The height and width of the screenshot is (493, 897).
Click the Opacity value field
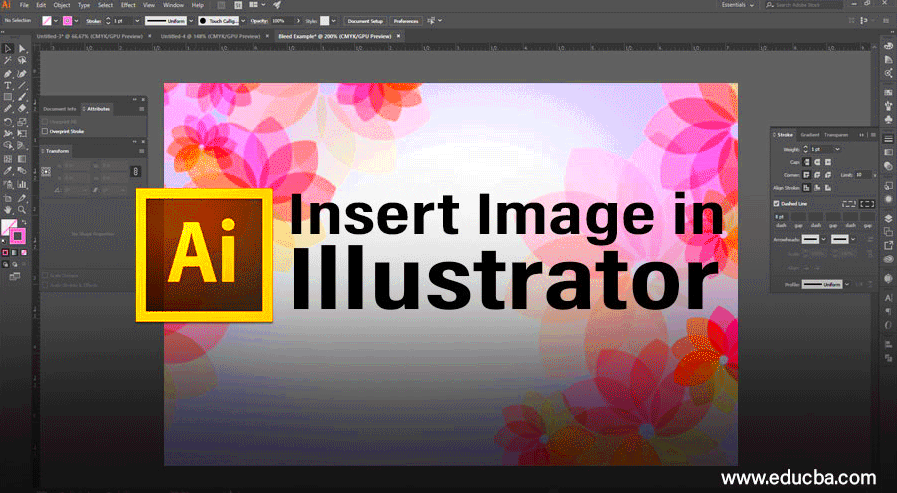(281, 21)
